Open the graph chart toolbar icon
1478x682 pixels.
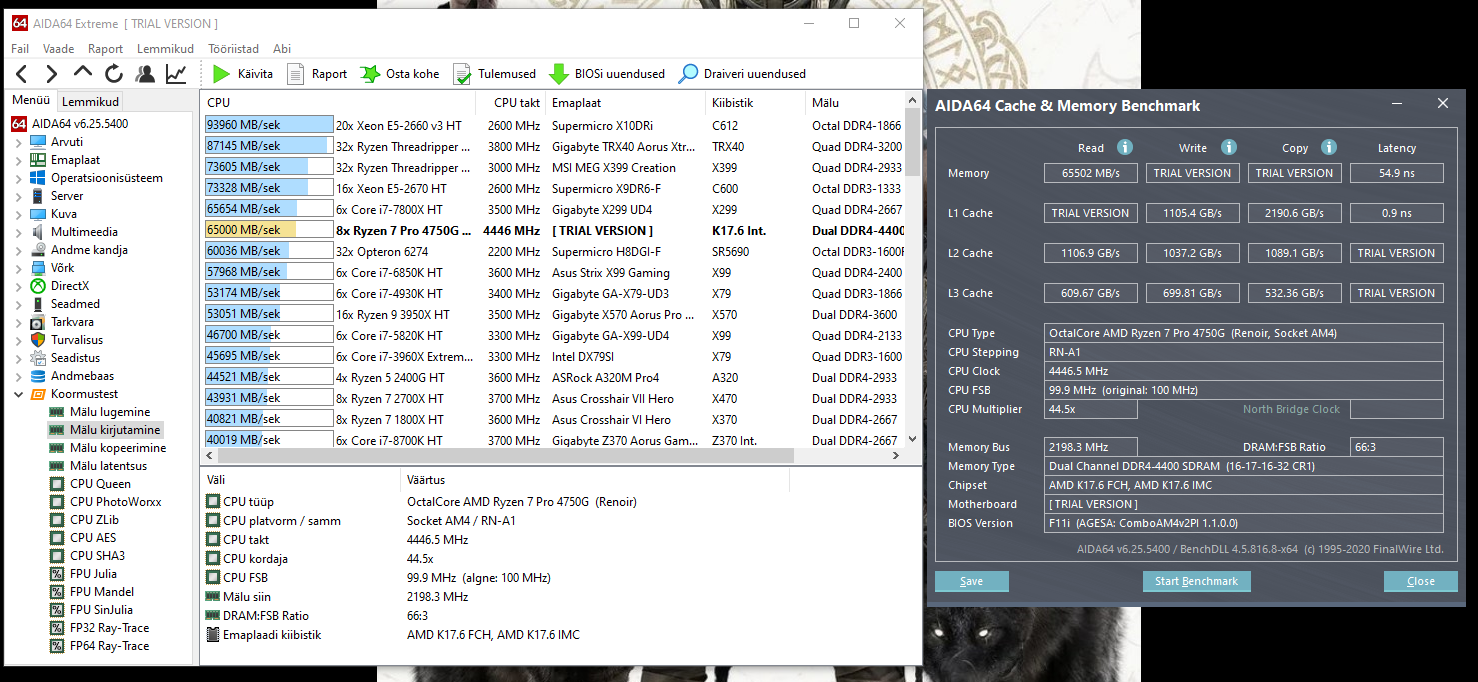click(x=176, y=73)
